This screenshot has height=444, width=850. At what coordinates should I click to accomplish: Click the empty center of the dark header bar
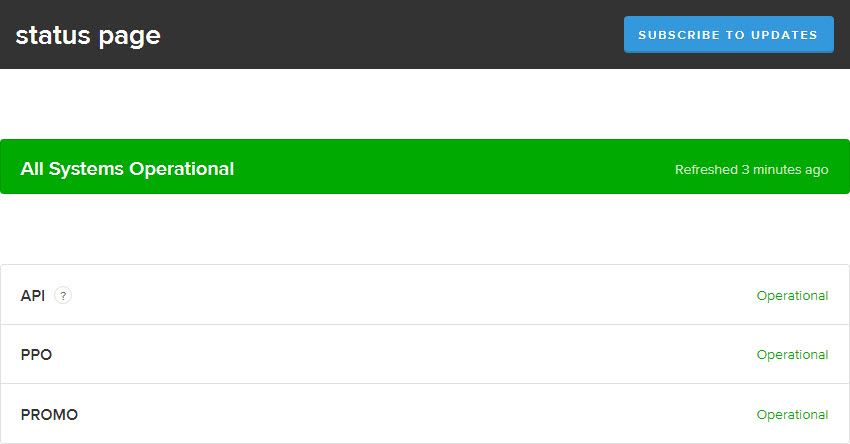[400, 35]
